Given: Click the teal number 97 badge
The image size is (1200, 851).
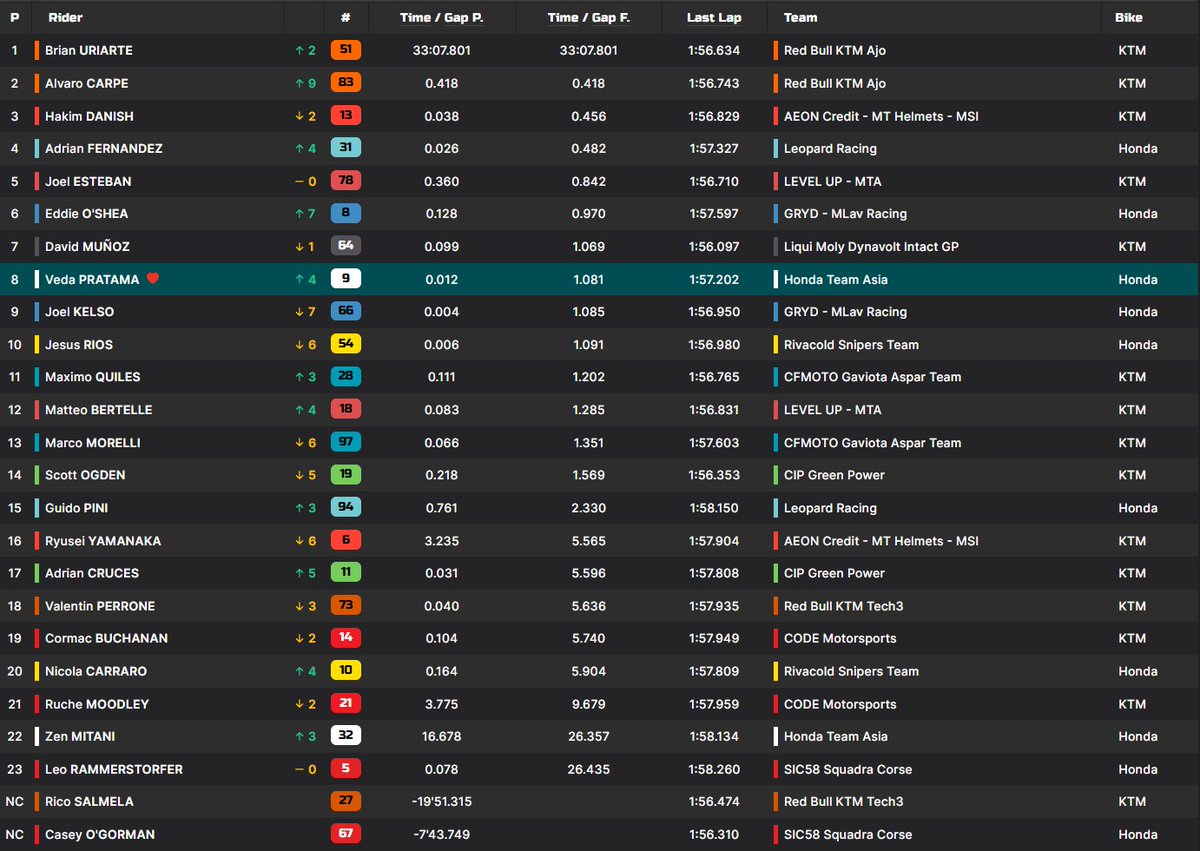Looking at the screenshot, I should [x=345, y=442].
